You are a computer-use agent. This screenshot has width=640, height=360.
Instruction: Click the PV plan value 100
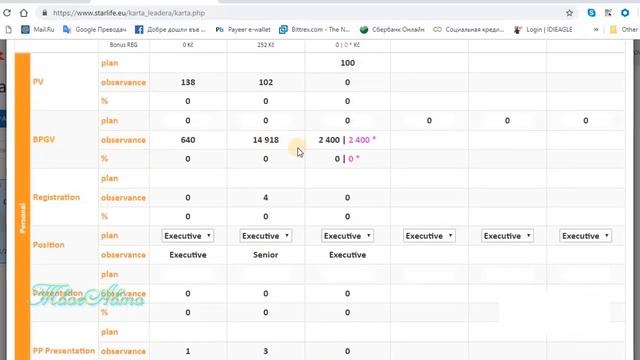tap(347, 63)
